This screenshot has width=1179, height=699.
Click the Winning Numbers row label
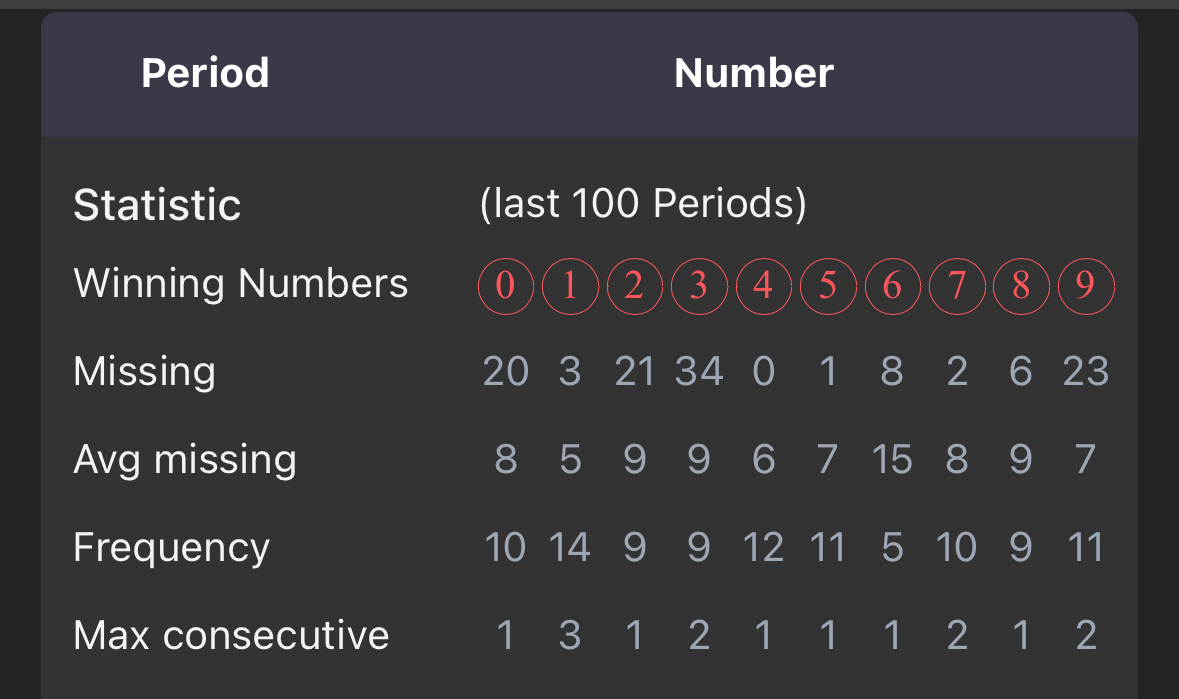pos(241,283)
